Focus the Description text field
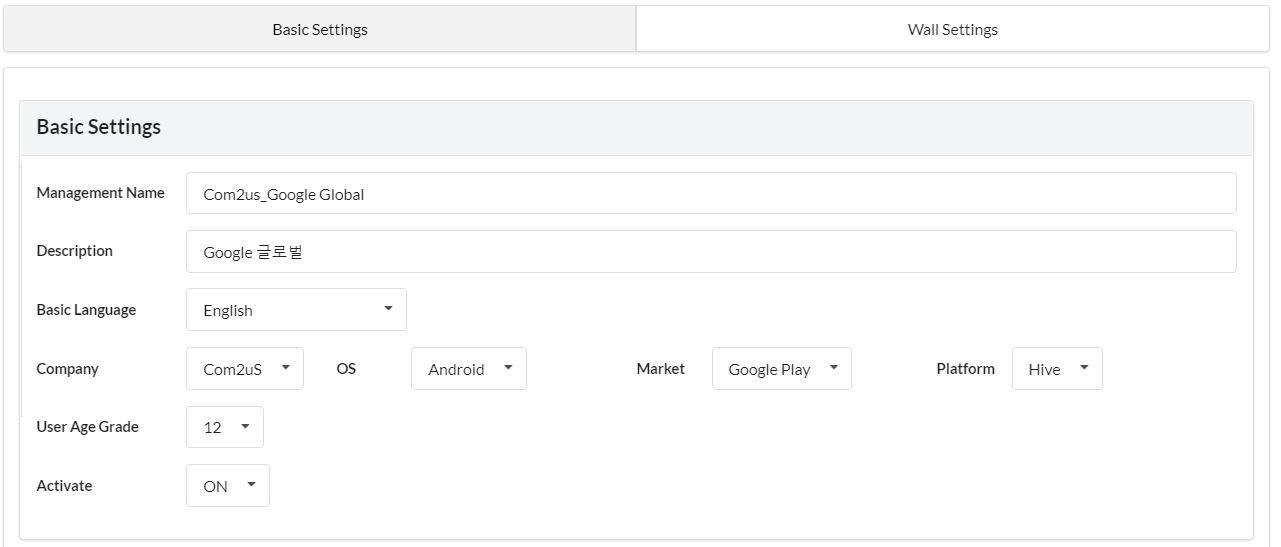The height and width of the screenshot is (547, 1281). point(711,252)
